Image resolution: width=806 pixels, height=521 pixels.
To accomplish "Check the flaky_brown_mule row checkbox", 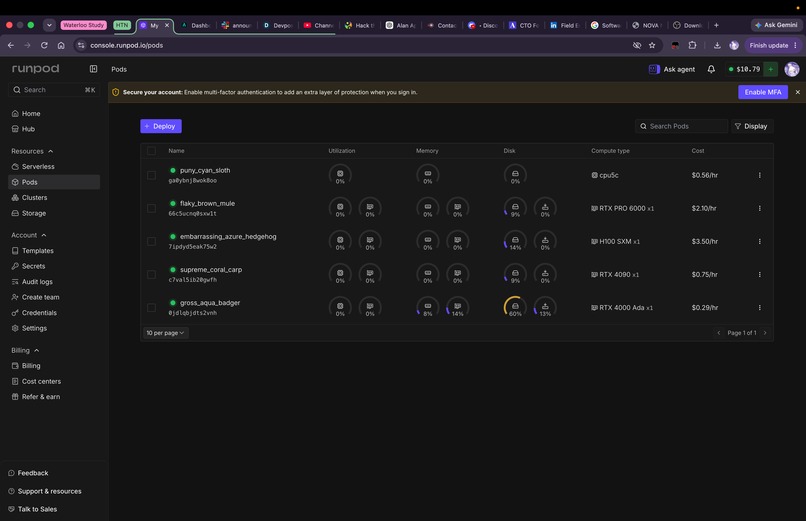I will [x=151, y=208].
